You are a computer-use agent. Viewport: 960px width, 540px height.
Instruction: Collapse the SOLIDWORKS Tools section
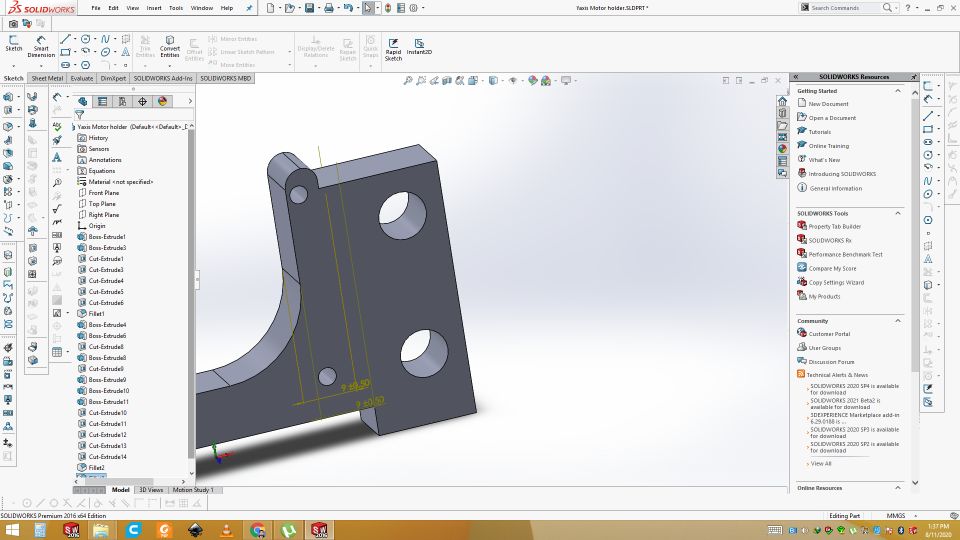coord(898,213)
